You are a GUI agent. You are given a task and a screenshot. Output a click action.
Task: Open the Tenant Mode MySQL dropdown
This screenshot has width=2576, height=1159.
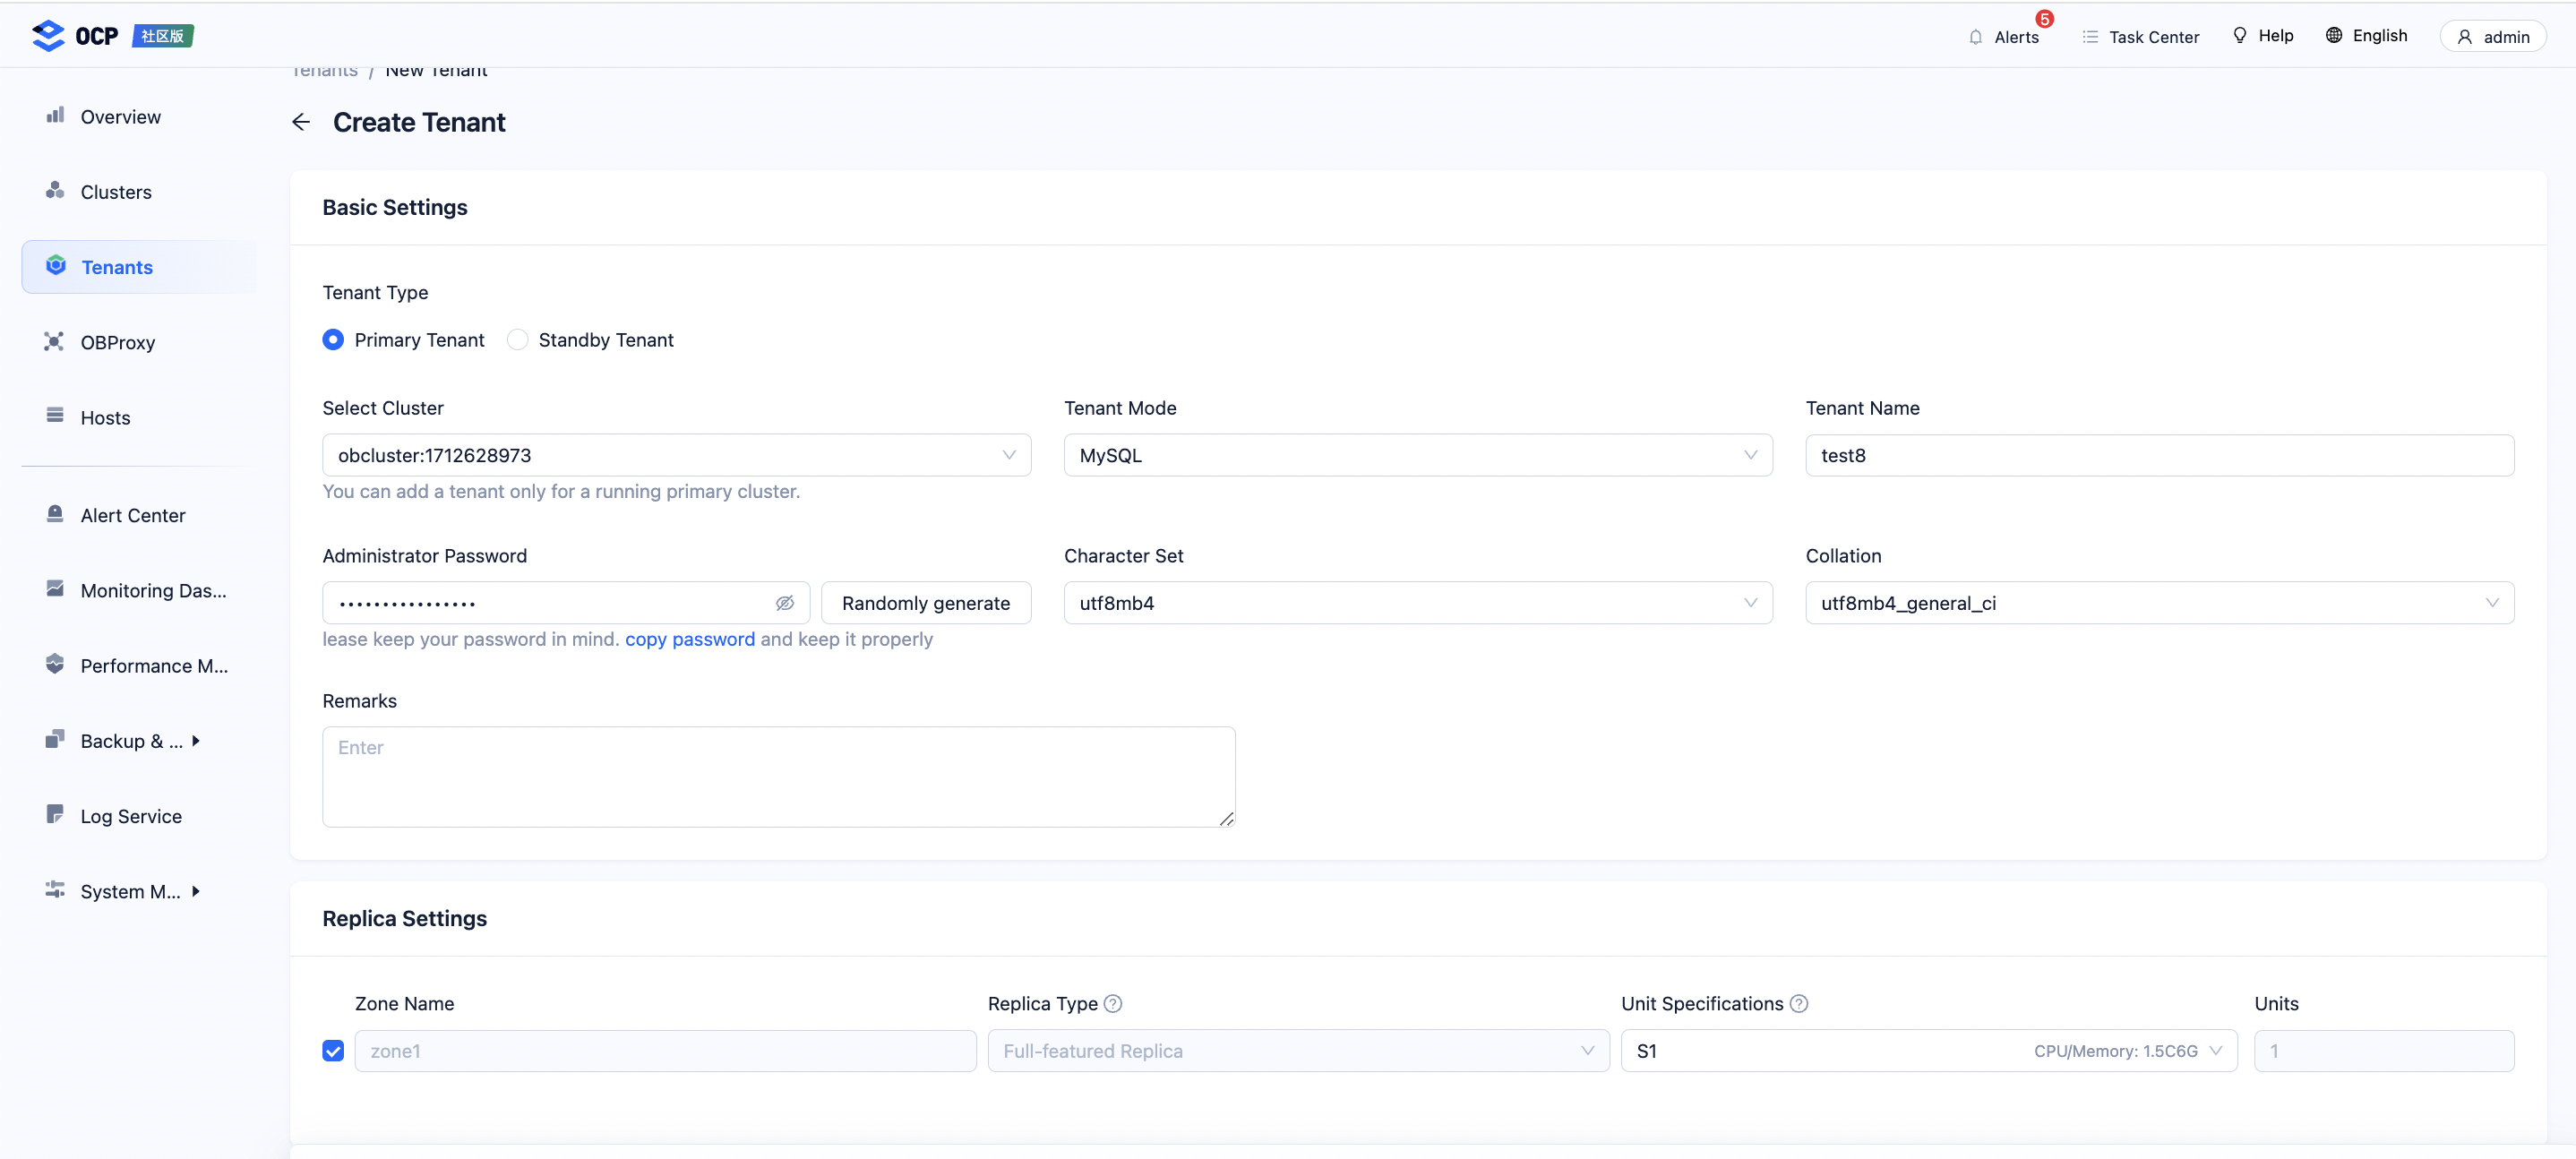pyautogui.click(x=1418, y=455)
